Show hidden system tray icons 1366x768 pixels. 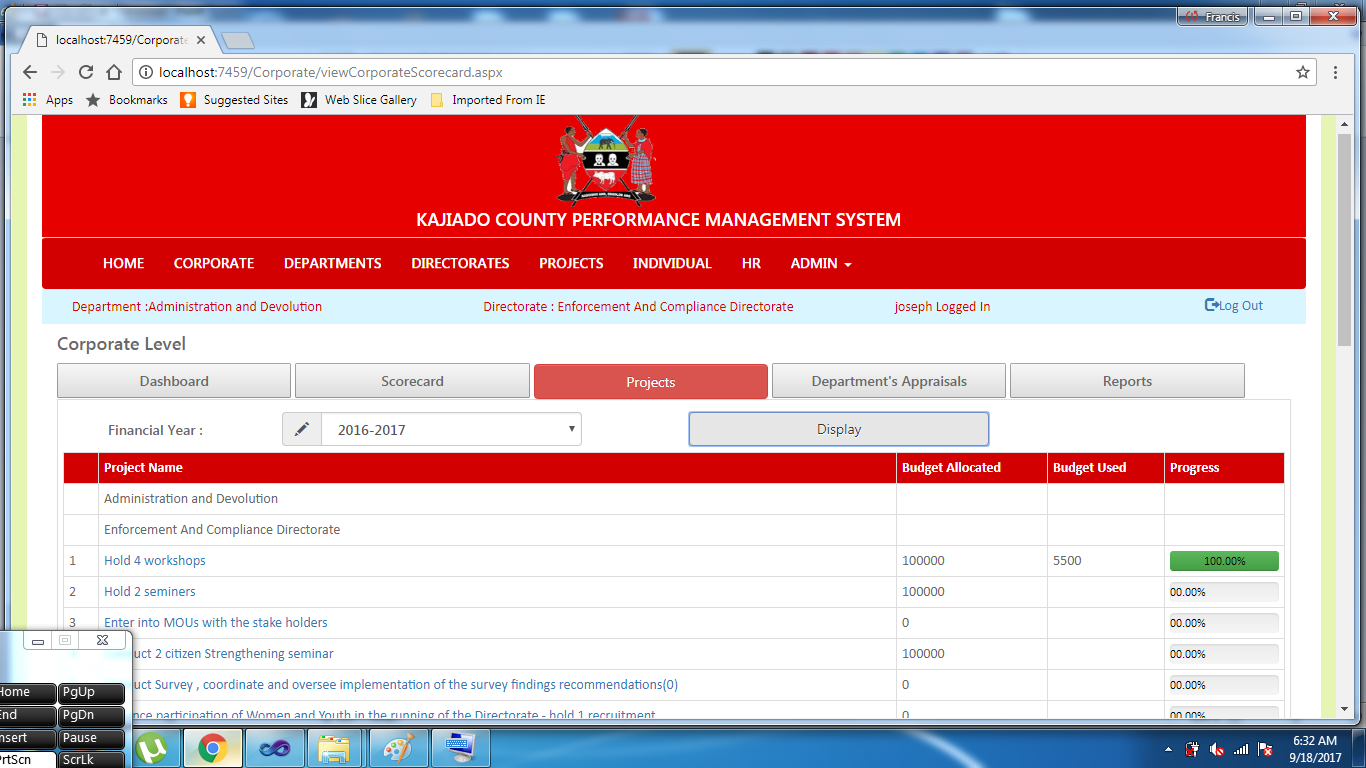tap(1169, 748)
